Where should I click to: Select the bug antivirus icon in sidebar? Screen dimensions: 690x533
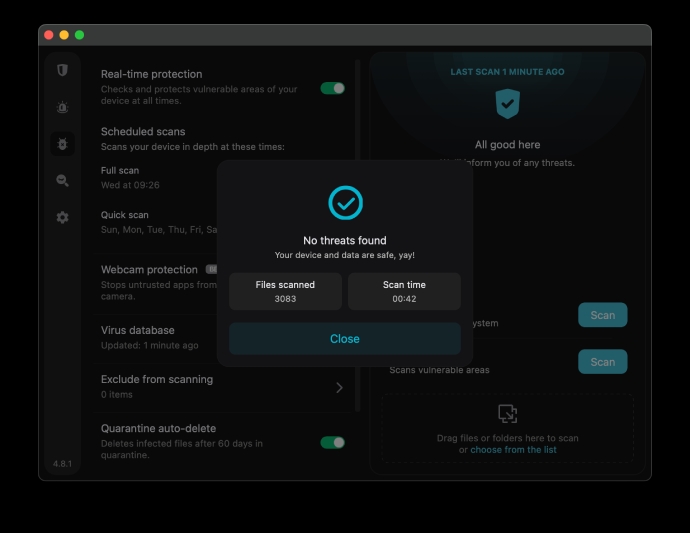[x=62, y=144]
